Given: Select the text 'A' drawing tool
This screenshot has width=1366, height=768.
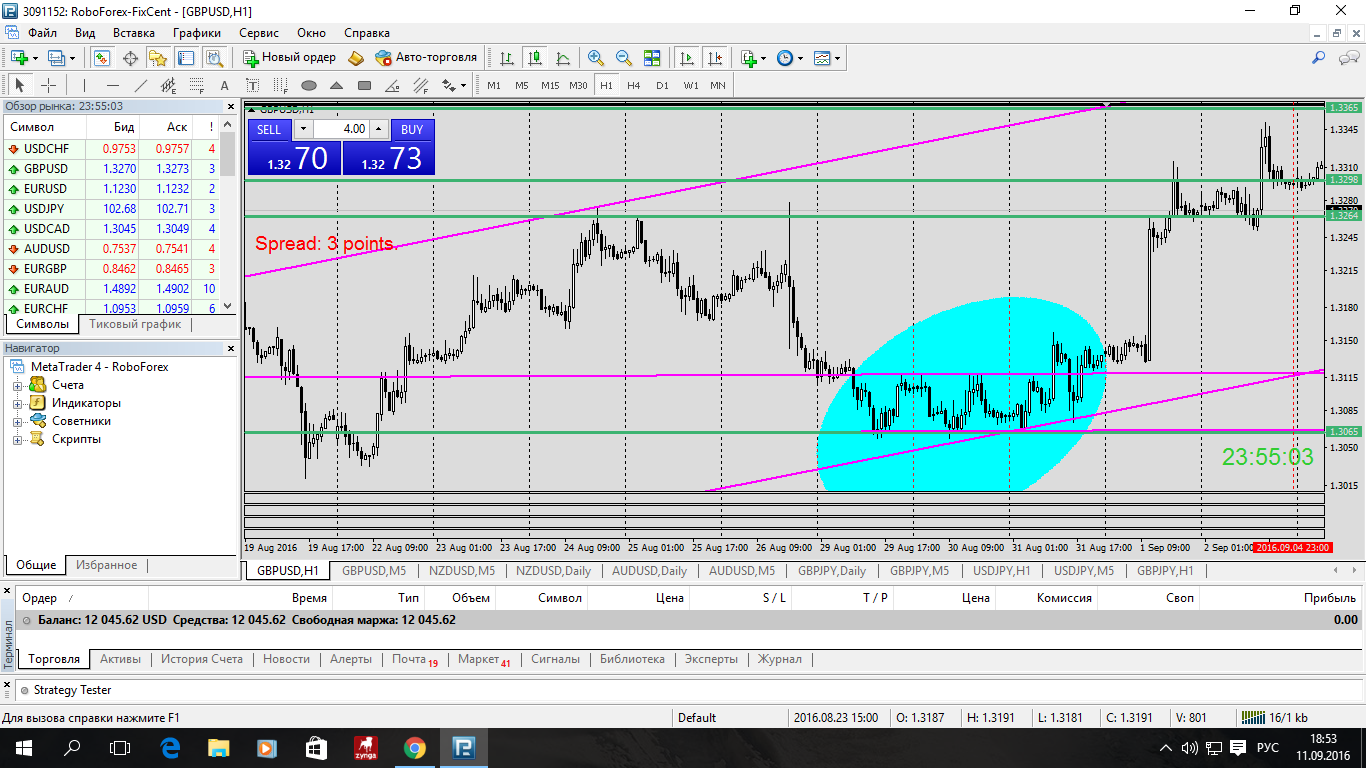Looking at the screenshot, I should coord(224,85).
